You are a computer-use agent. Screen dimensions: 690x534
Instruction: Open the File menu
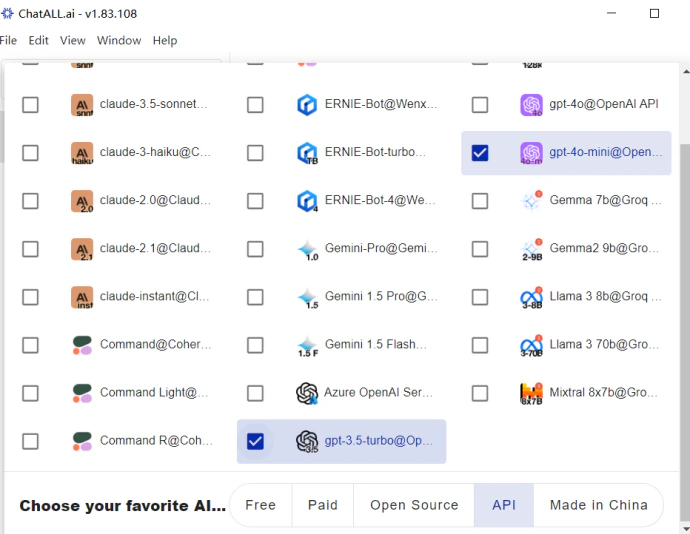pyautogui.click(x=8, y=41)
